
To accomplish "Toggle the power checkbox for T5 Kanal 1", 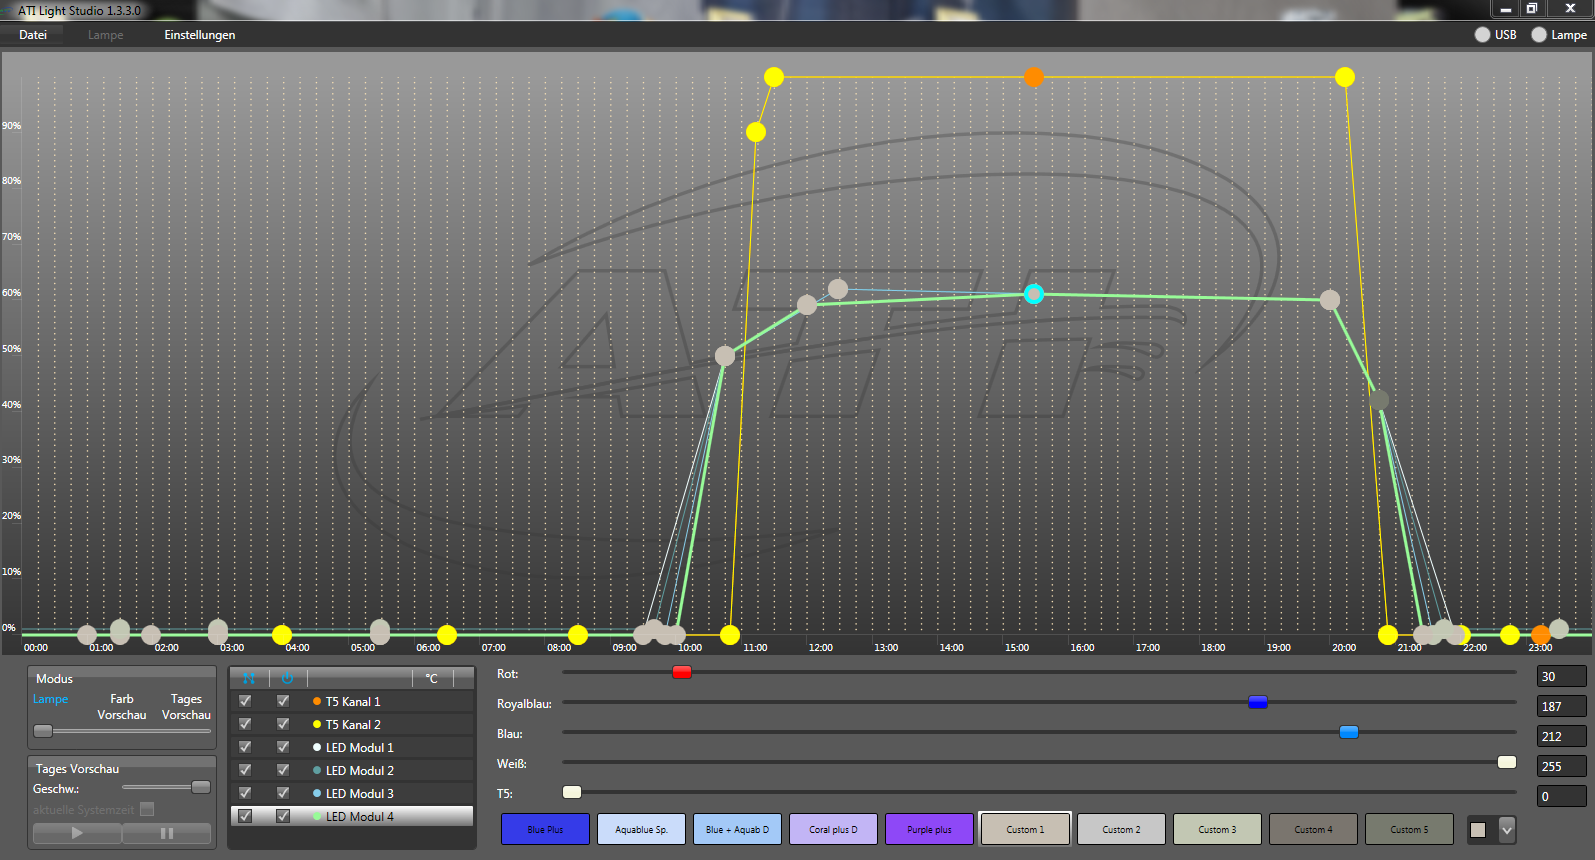I will coord(283,701).
